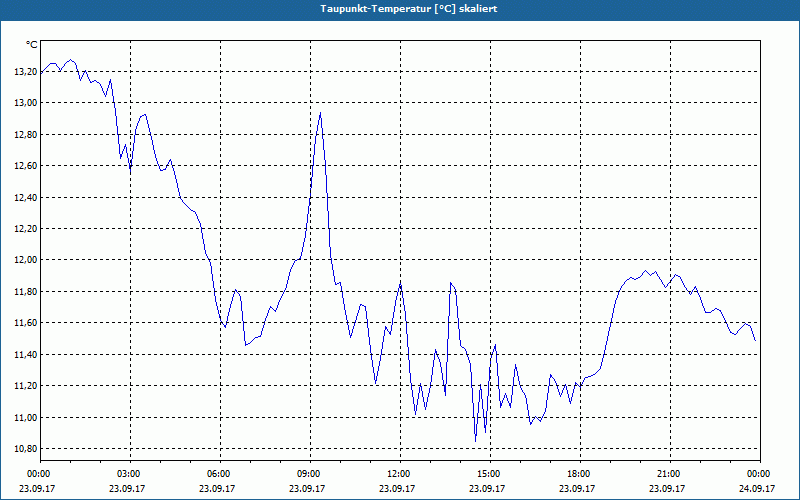Select the 13,00 y-axis value

coord(26,103)
